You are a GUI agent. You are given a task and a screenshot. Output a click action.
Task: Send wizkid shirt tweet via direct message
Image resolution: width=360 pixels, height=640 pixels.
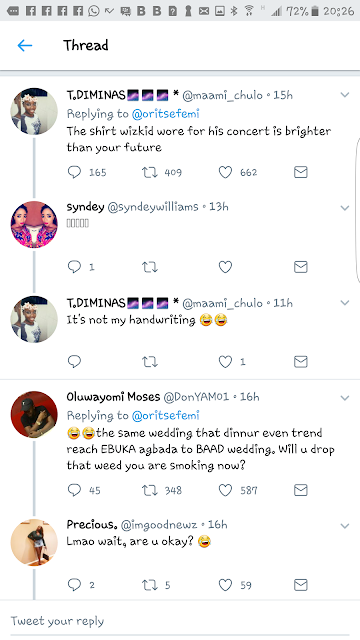(300, 172)
